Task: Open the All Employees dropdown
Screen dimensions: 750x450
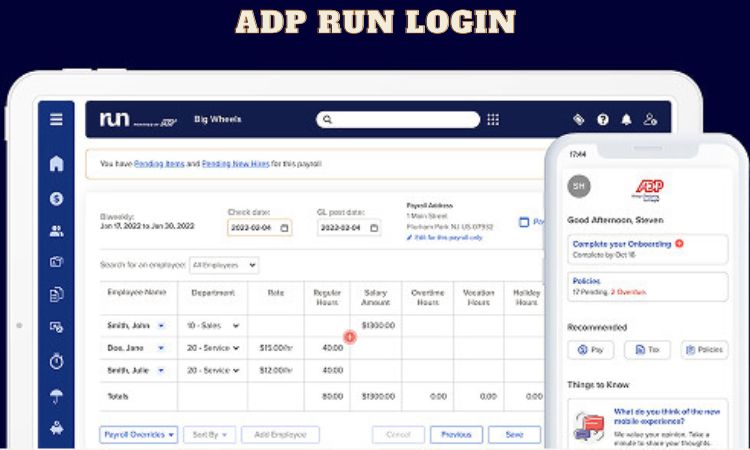Action: point(224,265)
